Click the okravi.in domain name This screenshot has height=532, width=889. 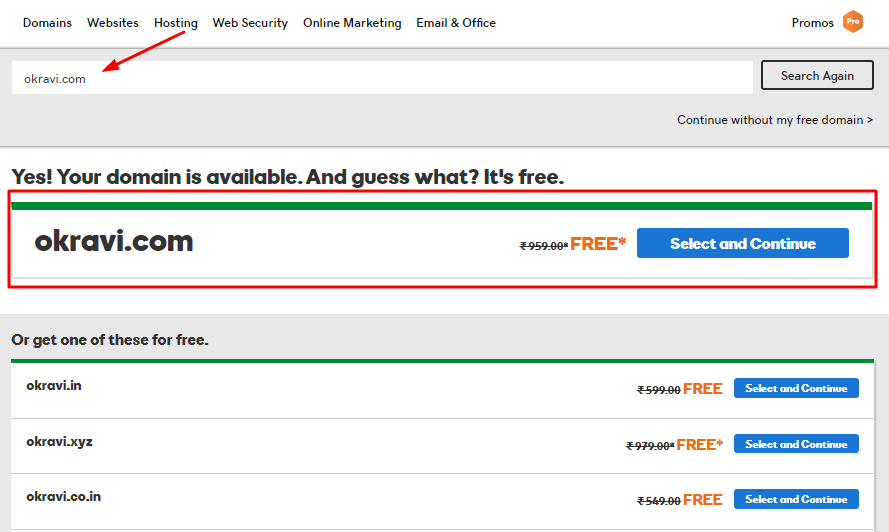(54, 386)
